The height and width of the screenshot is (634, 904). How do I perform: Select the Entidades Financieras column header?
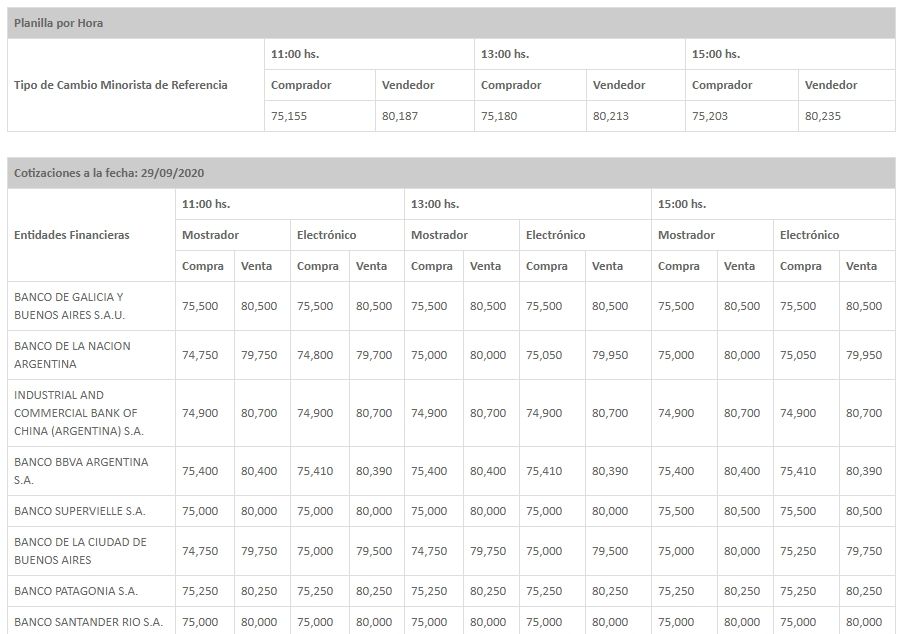tap(71, 235)
